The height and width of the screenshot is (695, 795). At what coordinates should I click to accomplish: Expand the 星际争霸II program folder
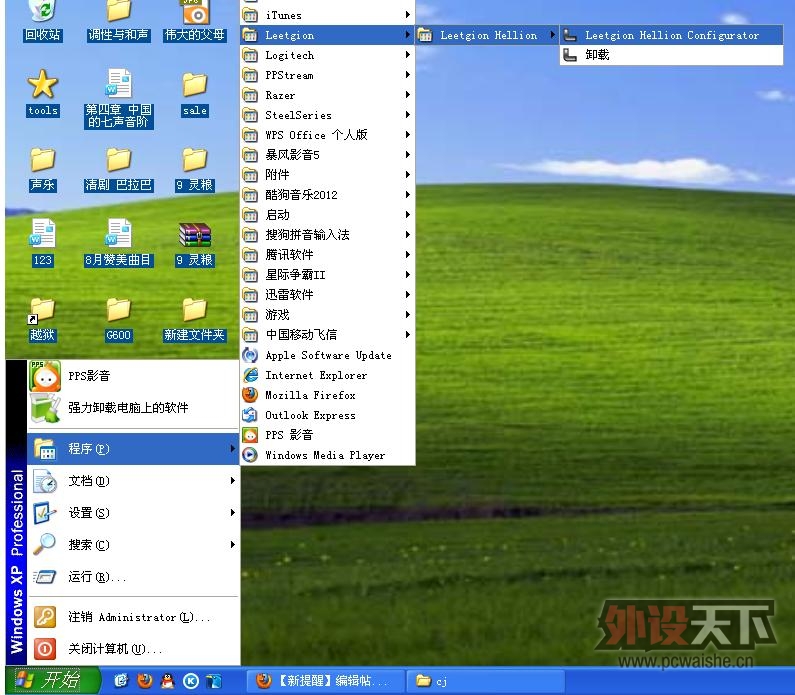coord(328,275)
